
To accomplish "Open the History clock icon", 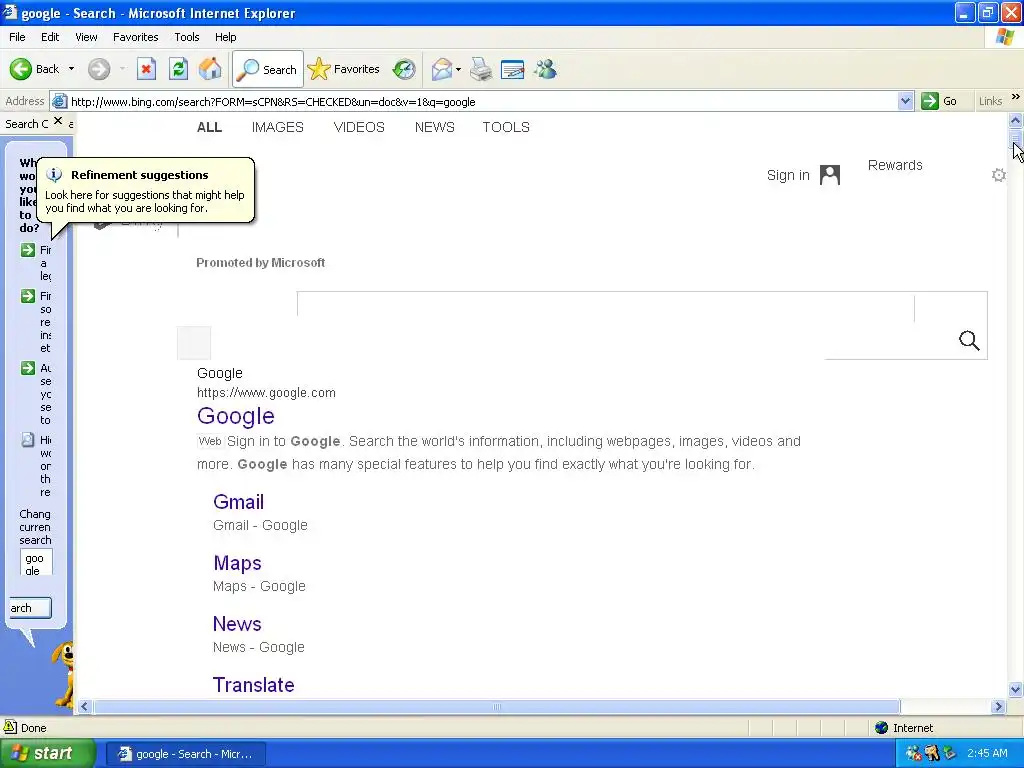I will point(404,69).
